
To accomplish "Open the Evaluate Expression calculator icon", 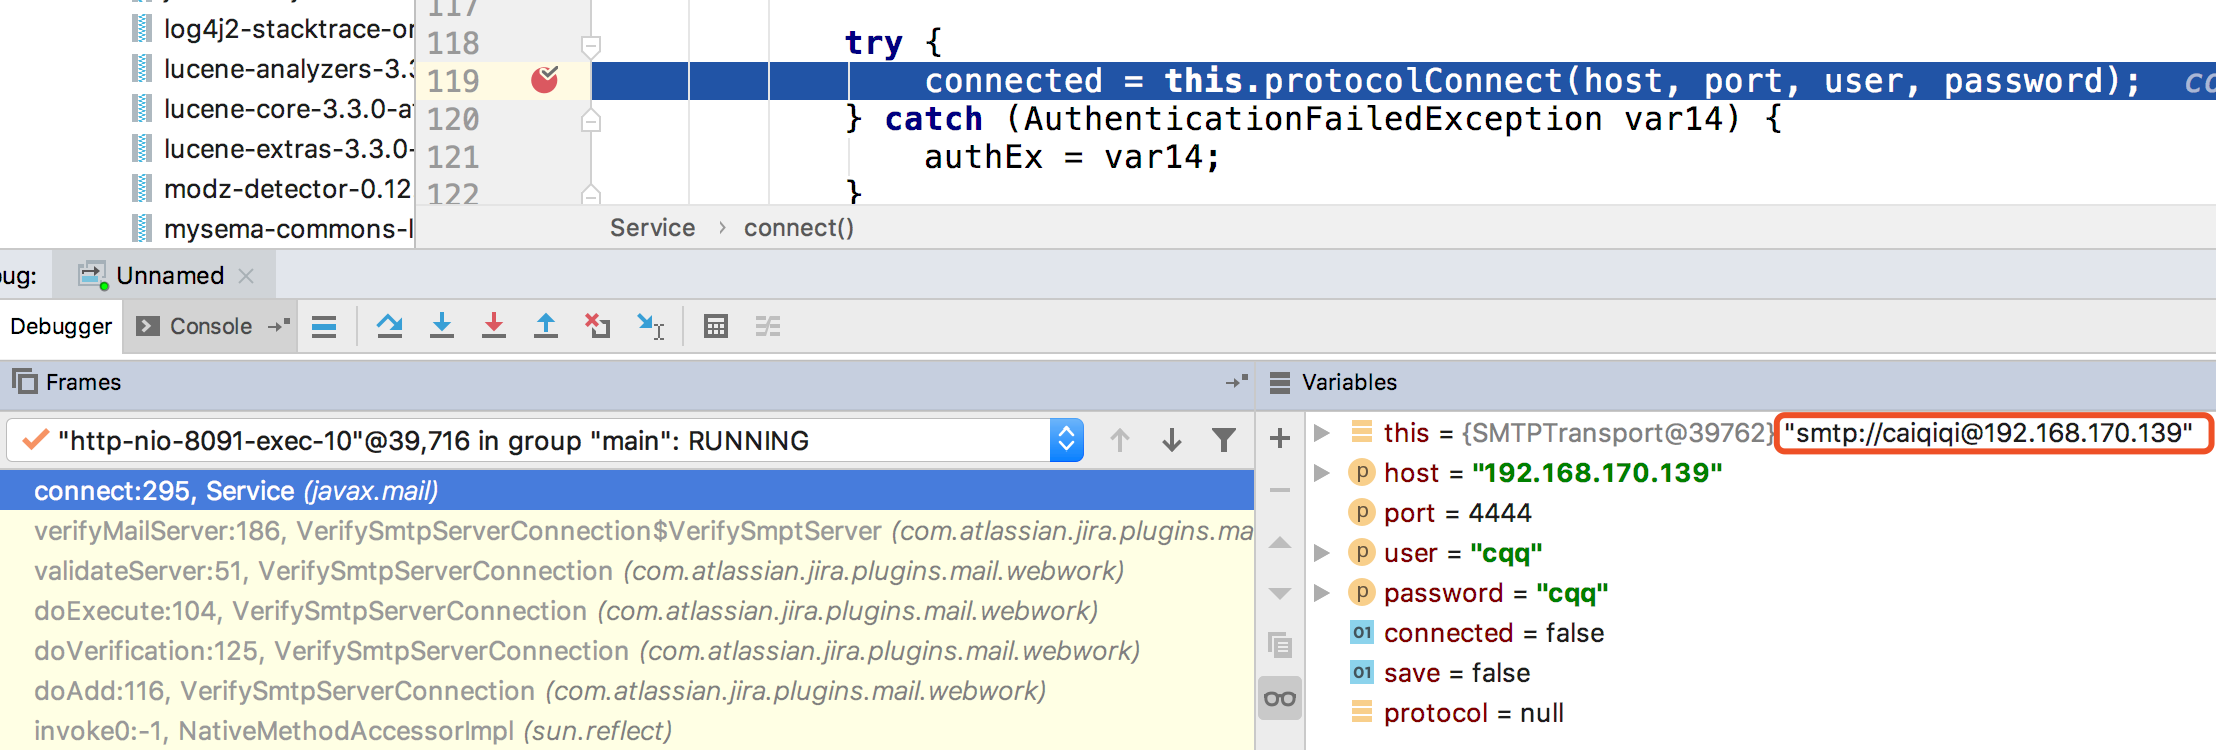I will click(716, 326).
